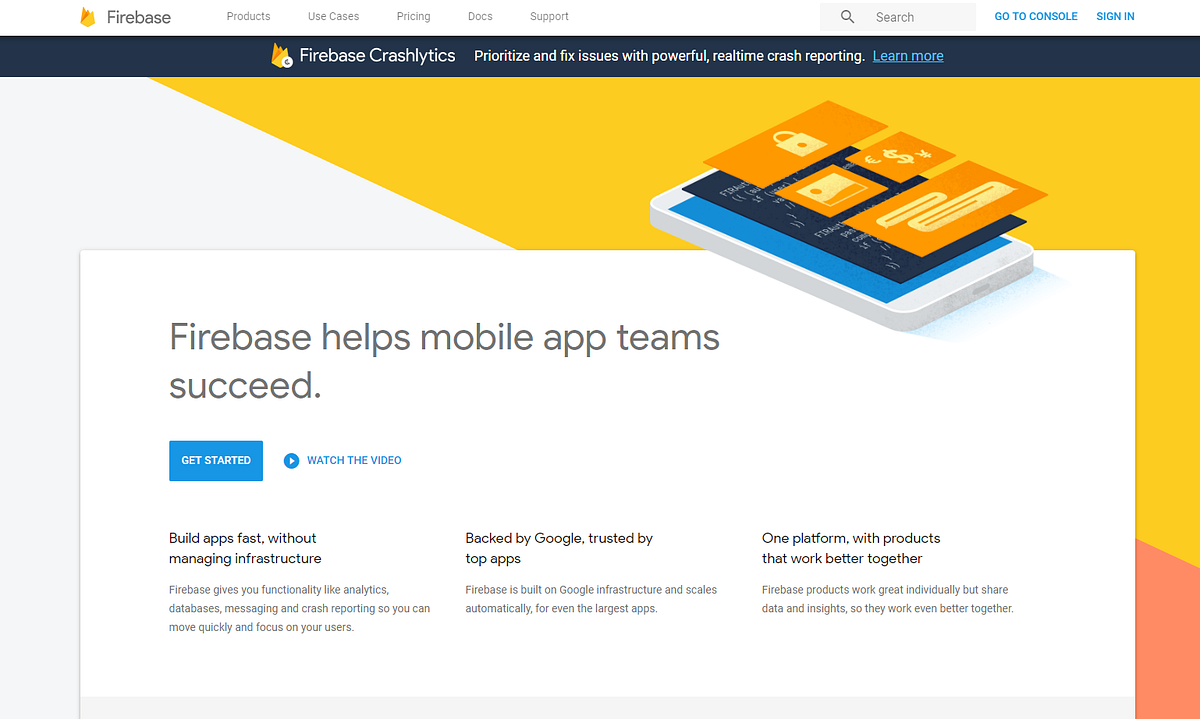Navigate to the Docs section

coord(479,16)
